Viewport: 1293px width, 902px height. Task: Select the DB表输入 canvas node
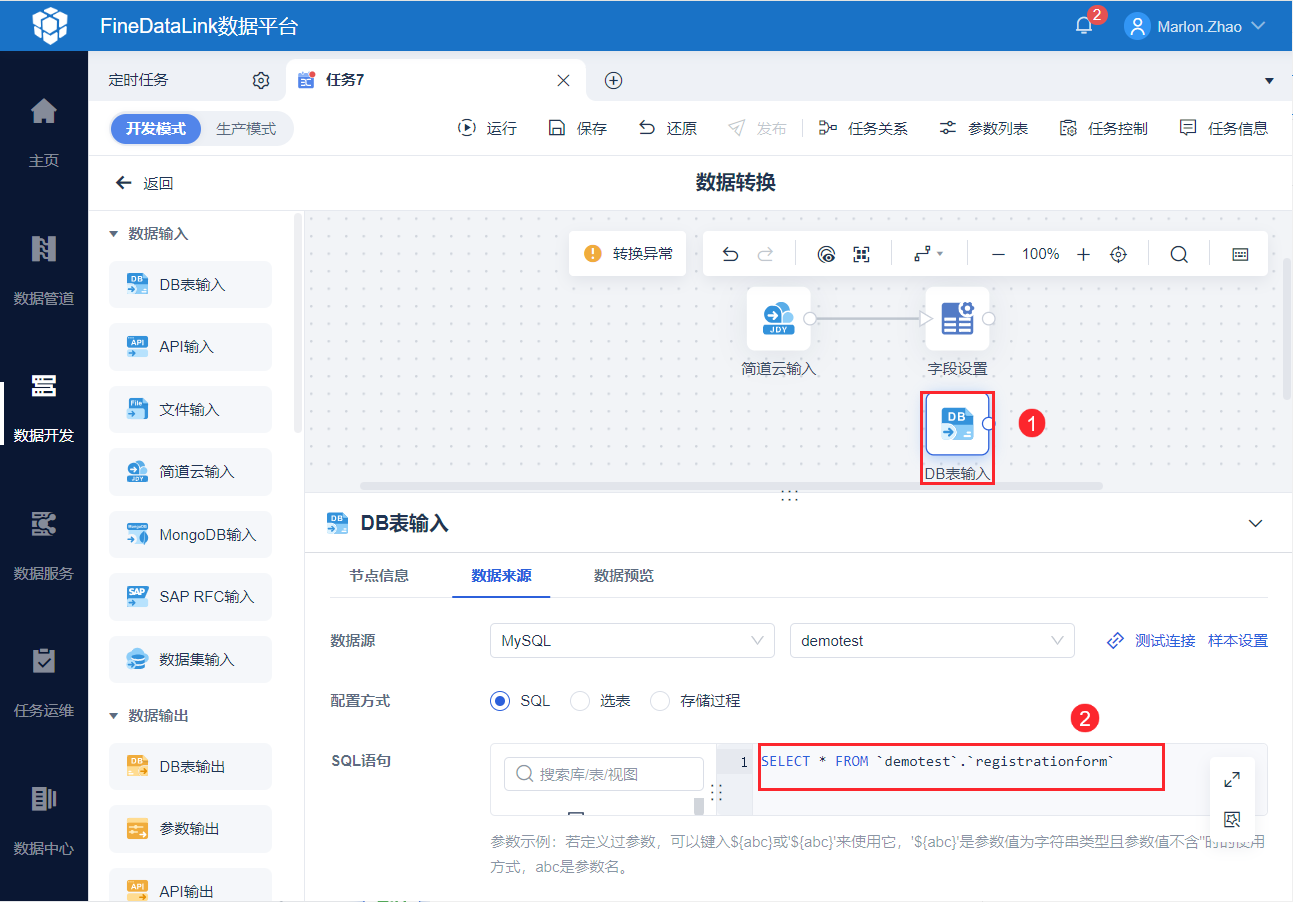[957, 424]
